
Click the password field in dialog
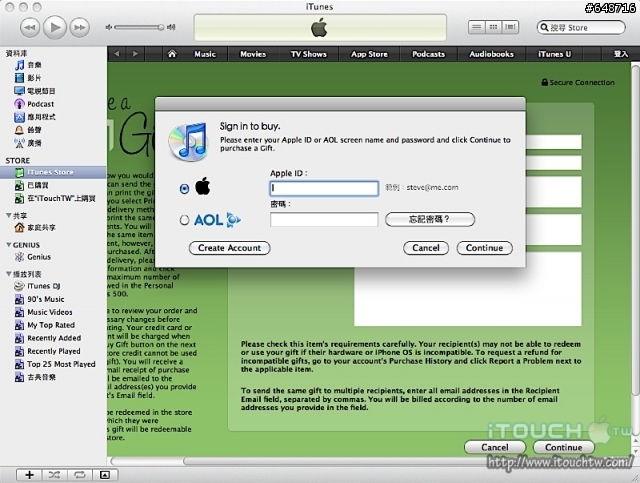(x=324, y=219)
